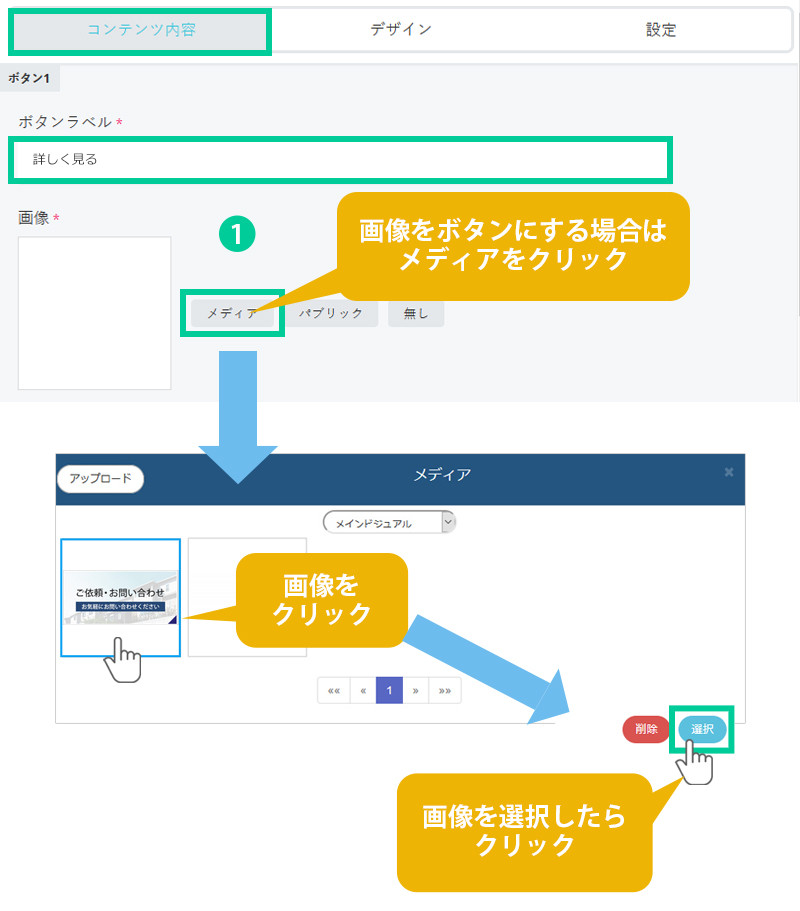This screenshot has height=911, width=800.
Task: Expand the メインビジュアル category dropdown
Action: (389, 522)
